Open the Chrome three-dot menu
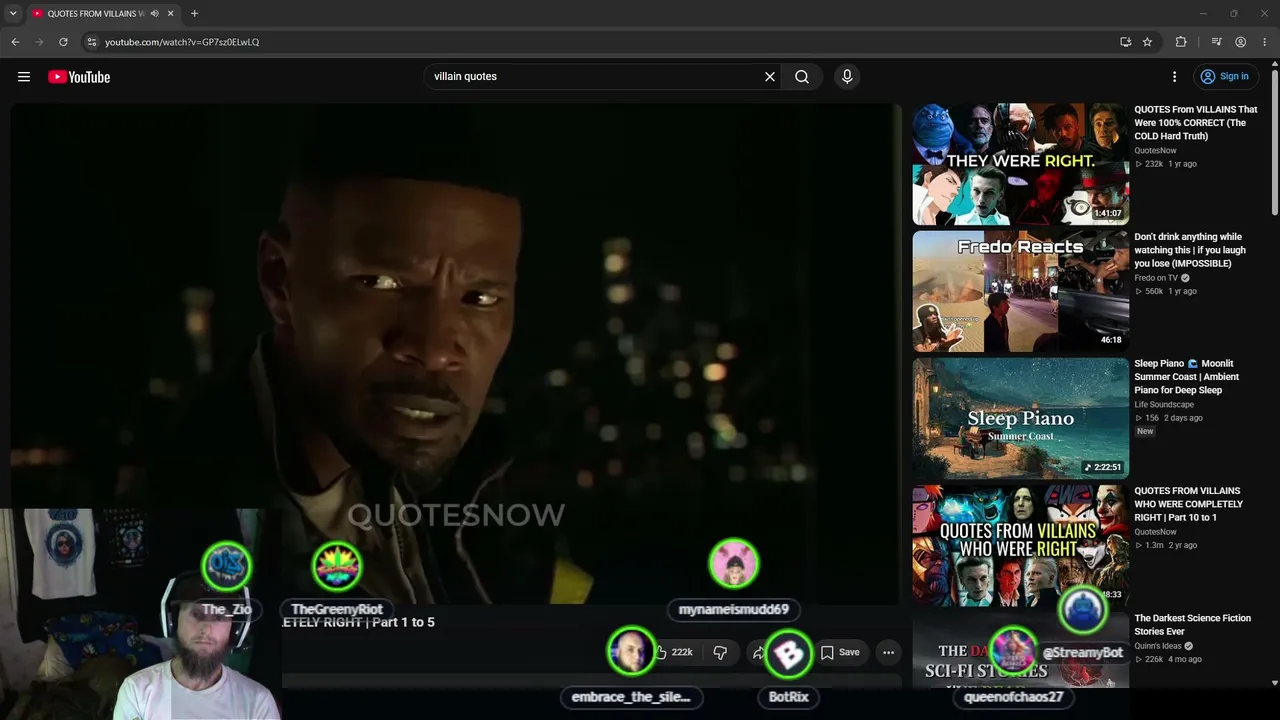1280x720 pixels. tap(1266, 42)
